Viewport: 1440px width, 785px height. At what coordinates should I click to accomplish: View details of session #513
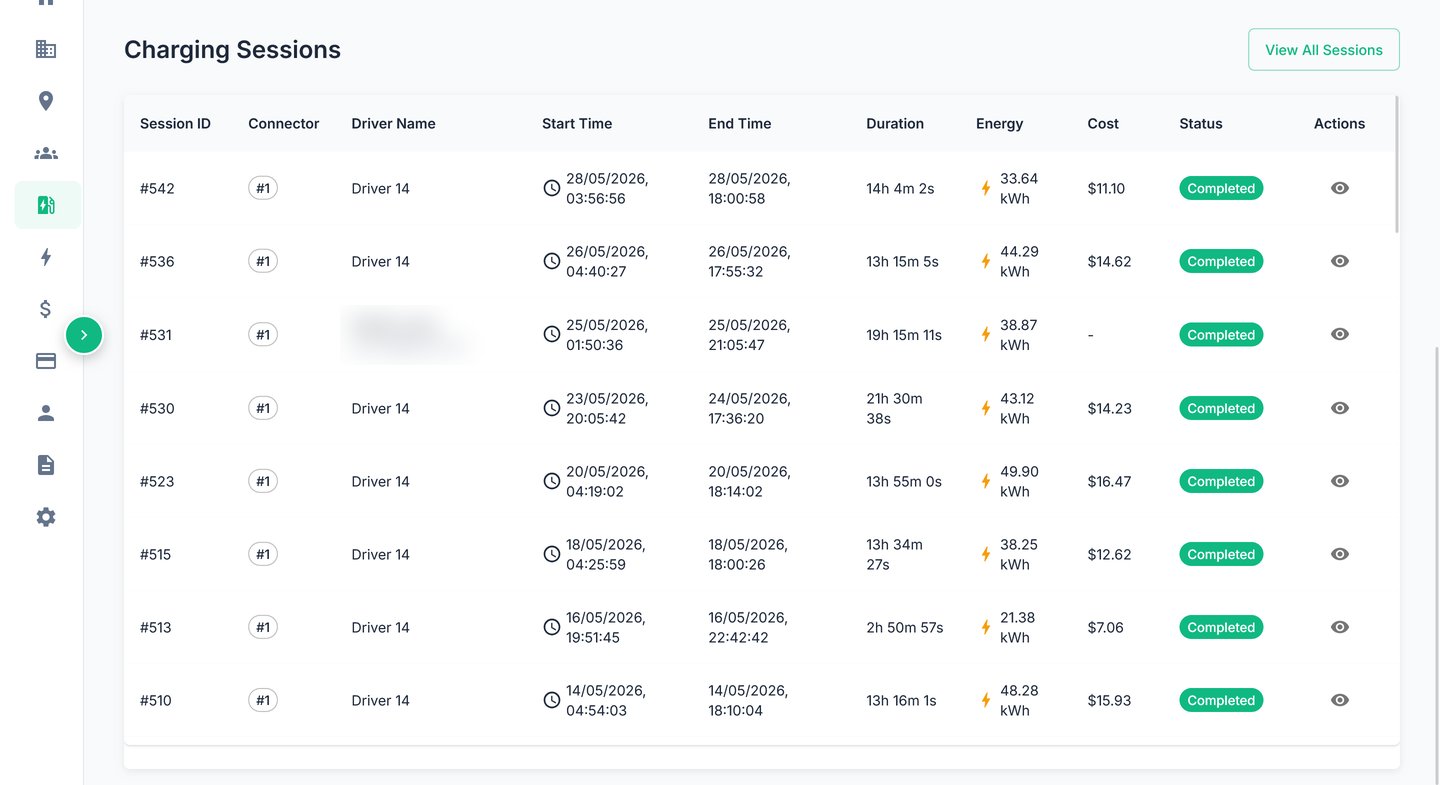pyautogui.click(x=1340, y=627)
